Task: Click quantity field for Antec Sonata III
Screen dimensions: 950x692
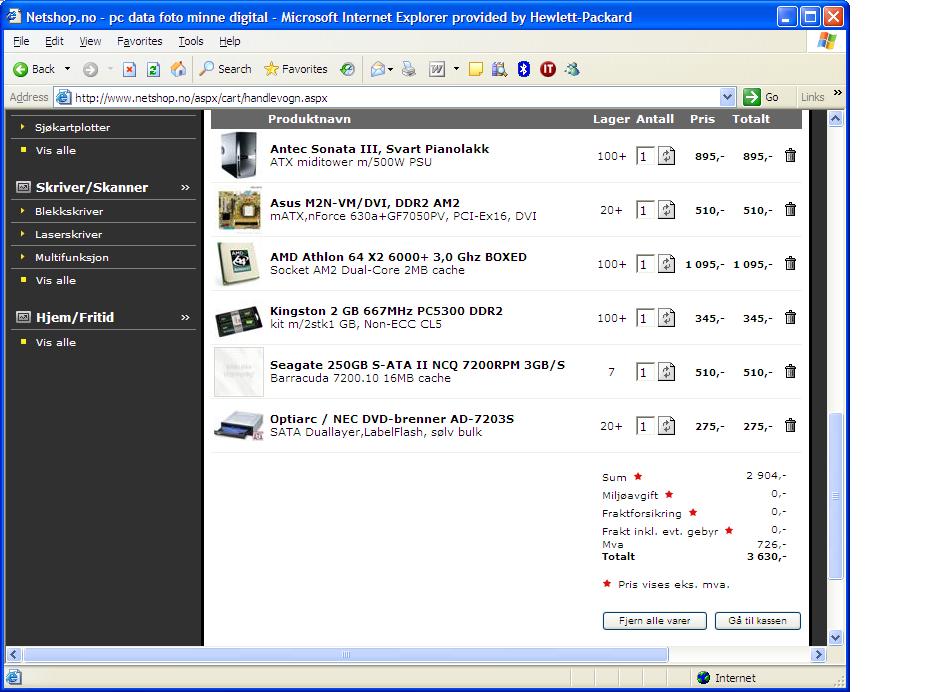Action: point(645,156)
